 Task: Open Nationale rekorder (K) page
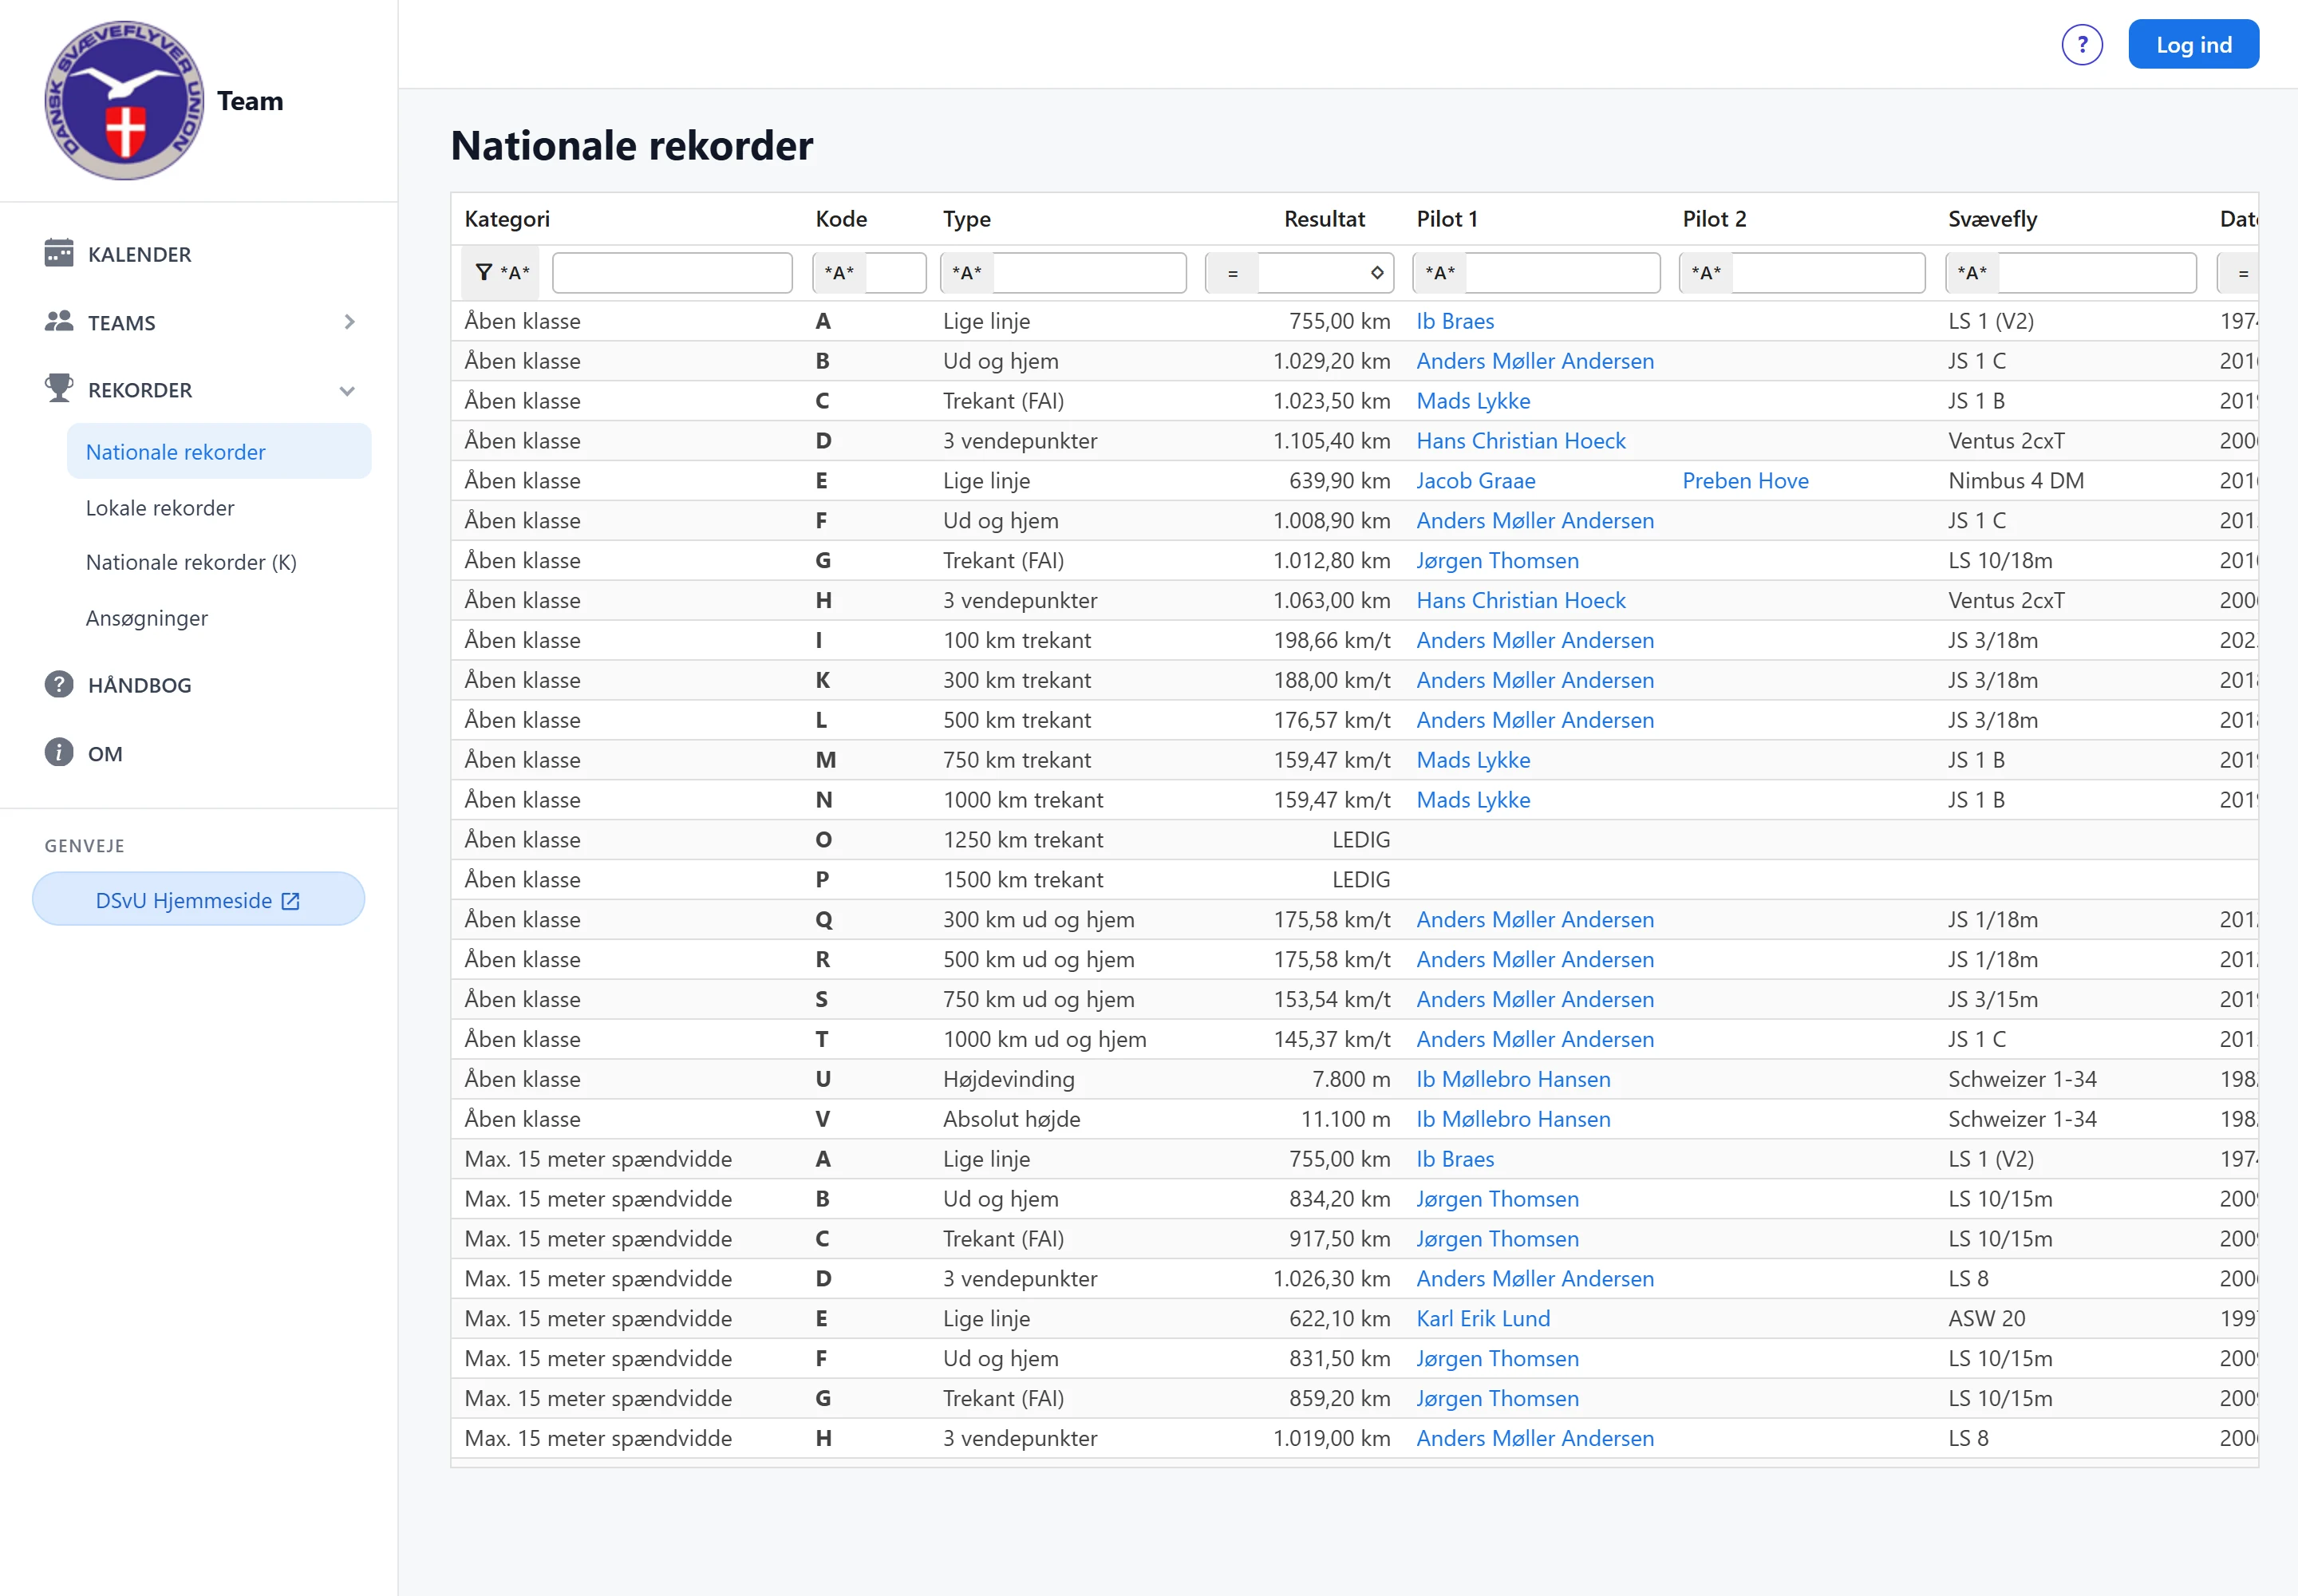tap(191, 562)
